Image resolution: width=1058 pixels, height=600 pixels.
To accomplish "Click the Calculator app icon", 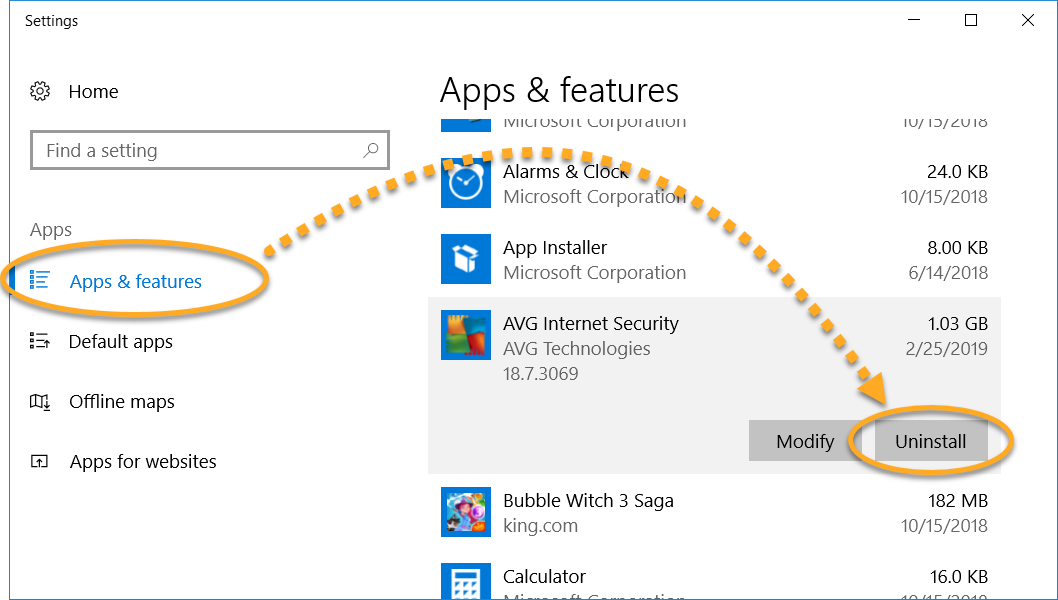I will (466, 581).
